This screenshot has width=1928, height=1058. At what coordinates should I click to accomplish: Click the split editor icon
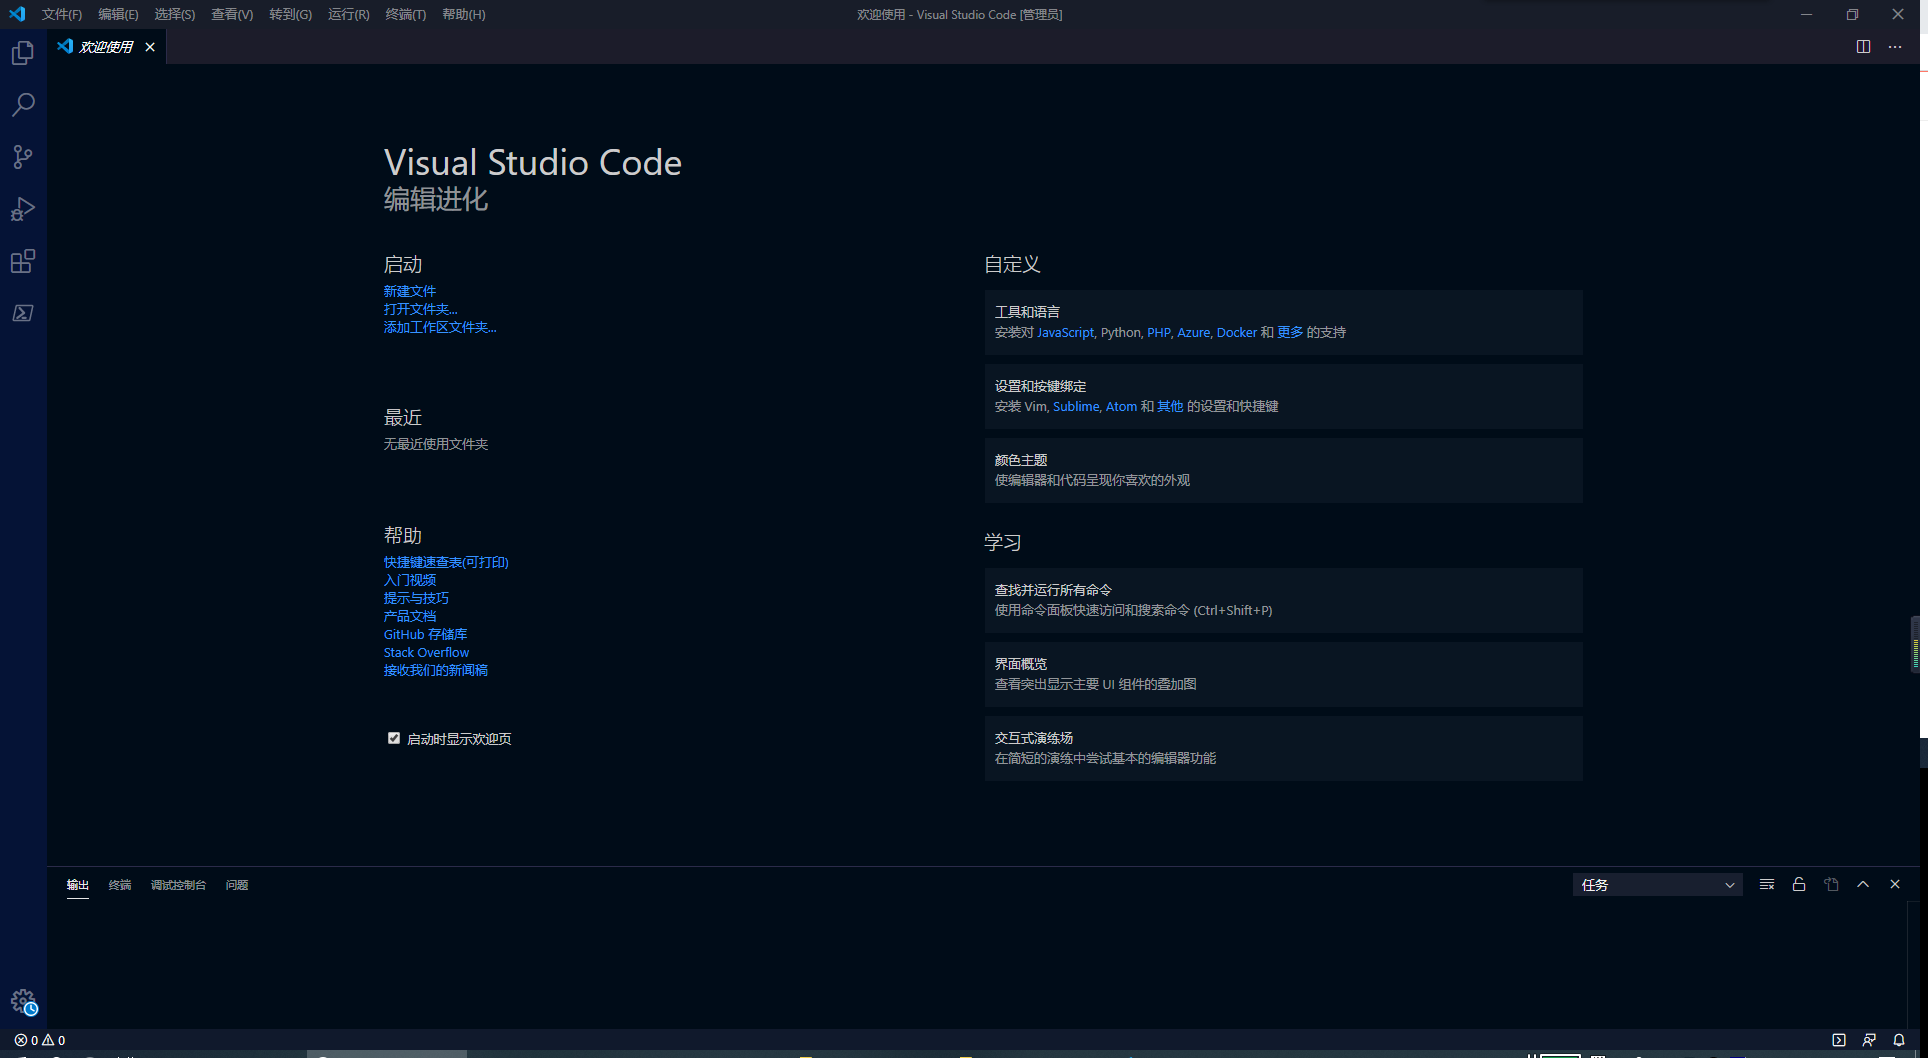(1863, 47)
